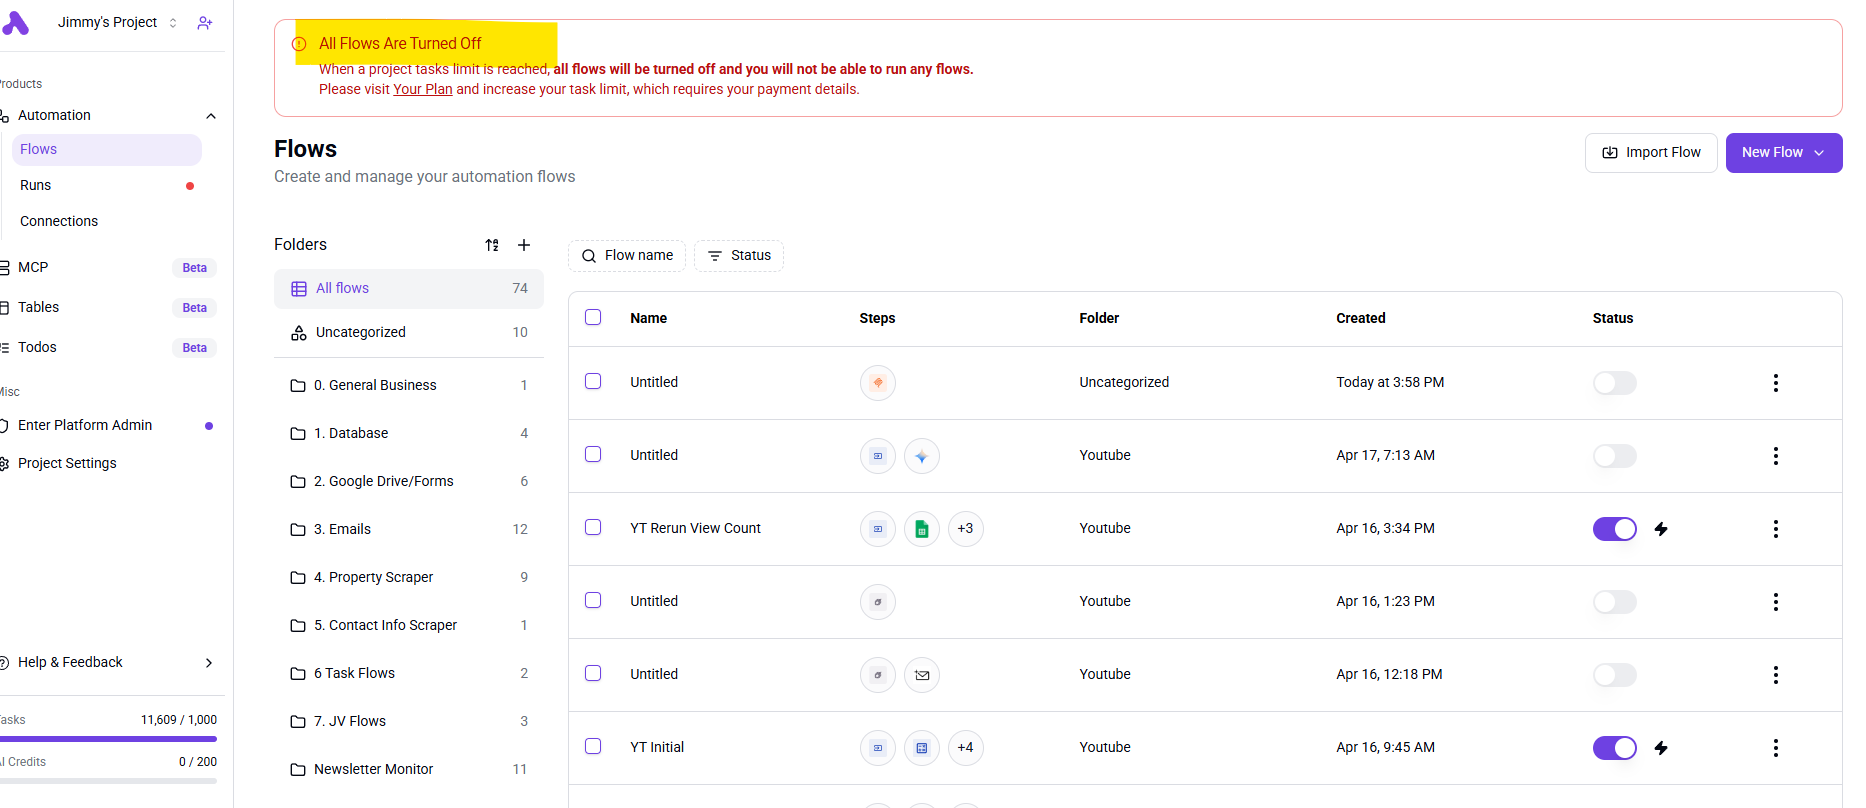Open row menu for Untitled Apr 17 flow
Viewport: 1866px width, 808px height.
1776,456
